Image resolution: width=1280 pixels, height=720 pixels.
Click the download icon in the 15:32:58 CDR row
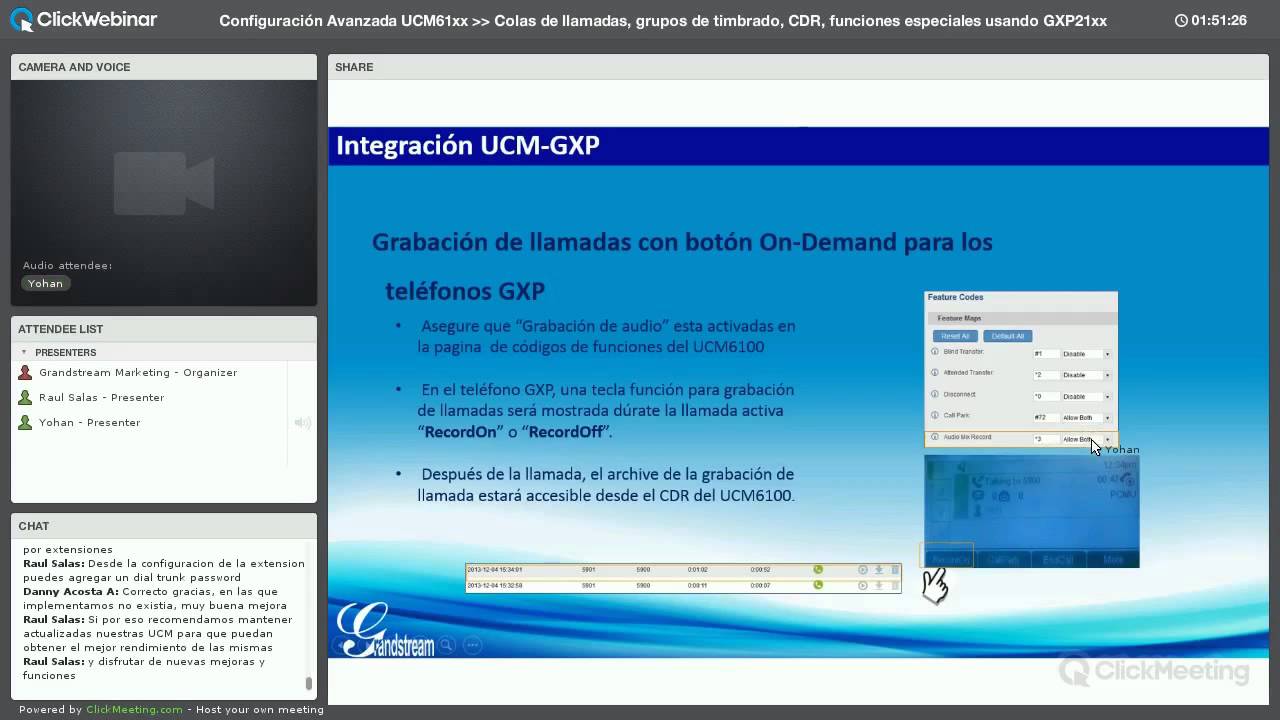pos(879,585)
